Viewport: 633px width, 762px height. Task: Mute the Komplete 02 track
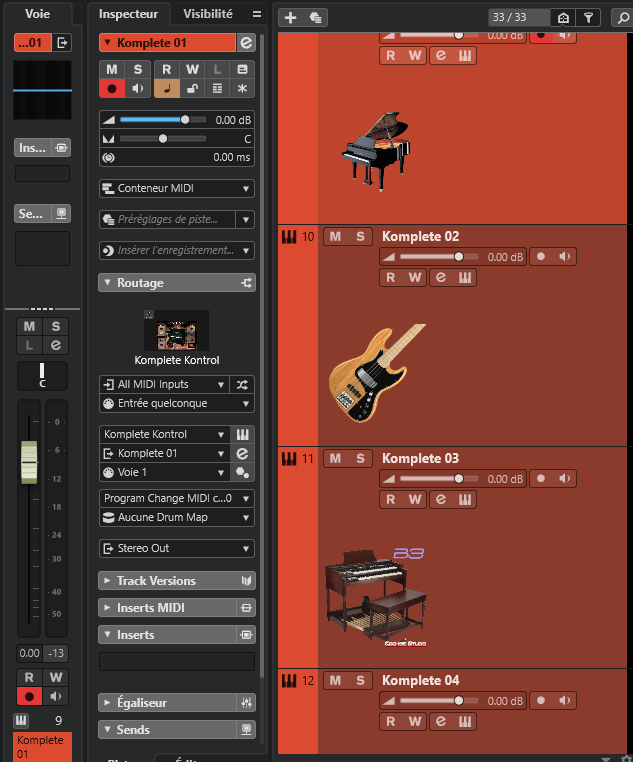pyautogui.click(x=335, y=237)
